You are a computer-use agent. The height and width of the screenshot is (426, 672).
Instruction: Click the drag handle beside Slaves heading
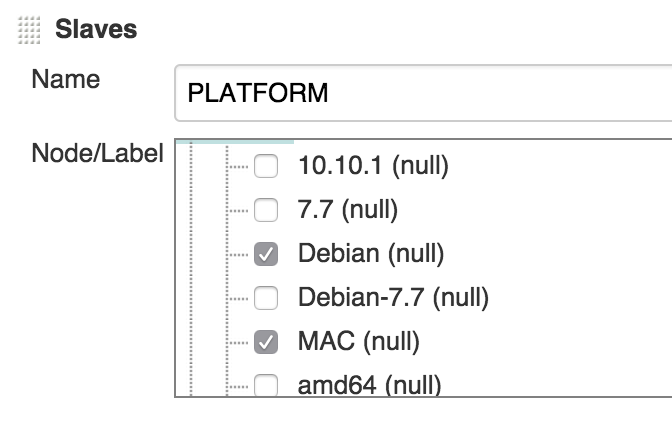(30, 31)
